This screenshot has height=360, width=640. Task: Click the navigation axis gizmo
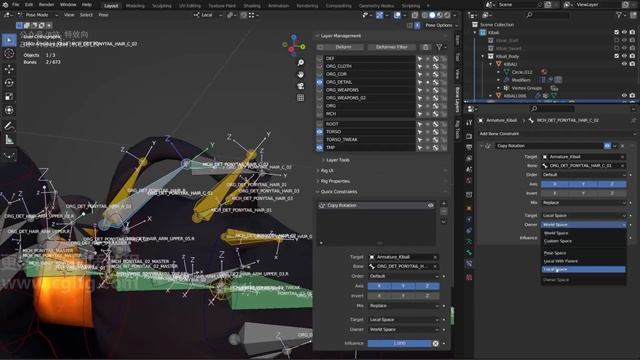pyautogui.click(x=294, y=45)
